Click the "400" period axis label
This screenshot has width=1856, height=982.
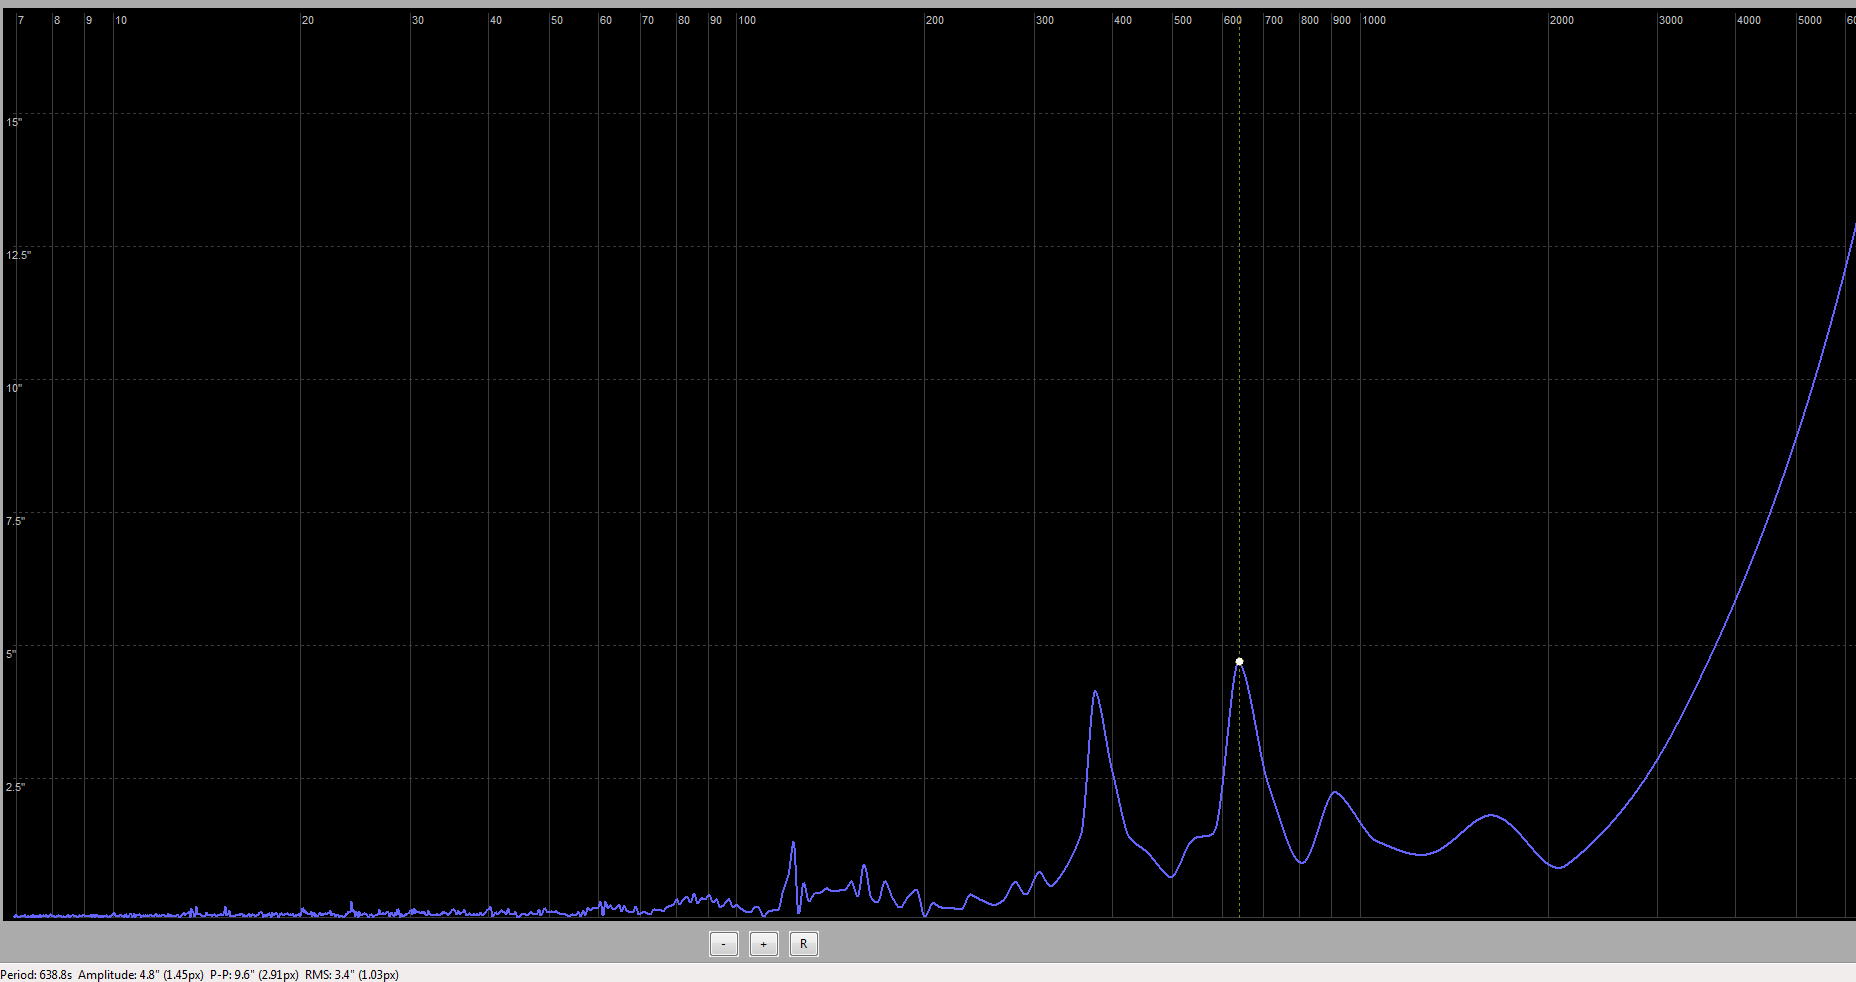[x=1123, y=20]
